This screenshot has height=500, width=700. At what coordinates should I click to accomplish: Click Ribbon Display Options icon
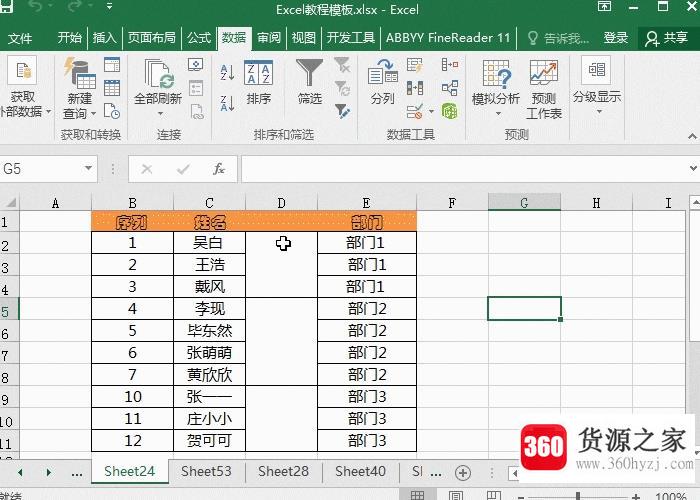[604, 7]
